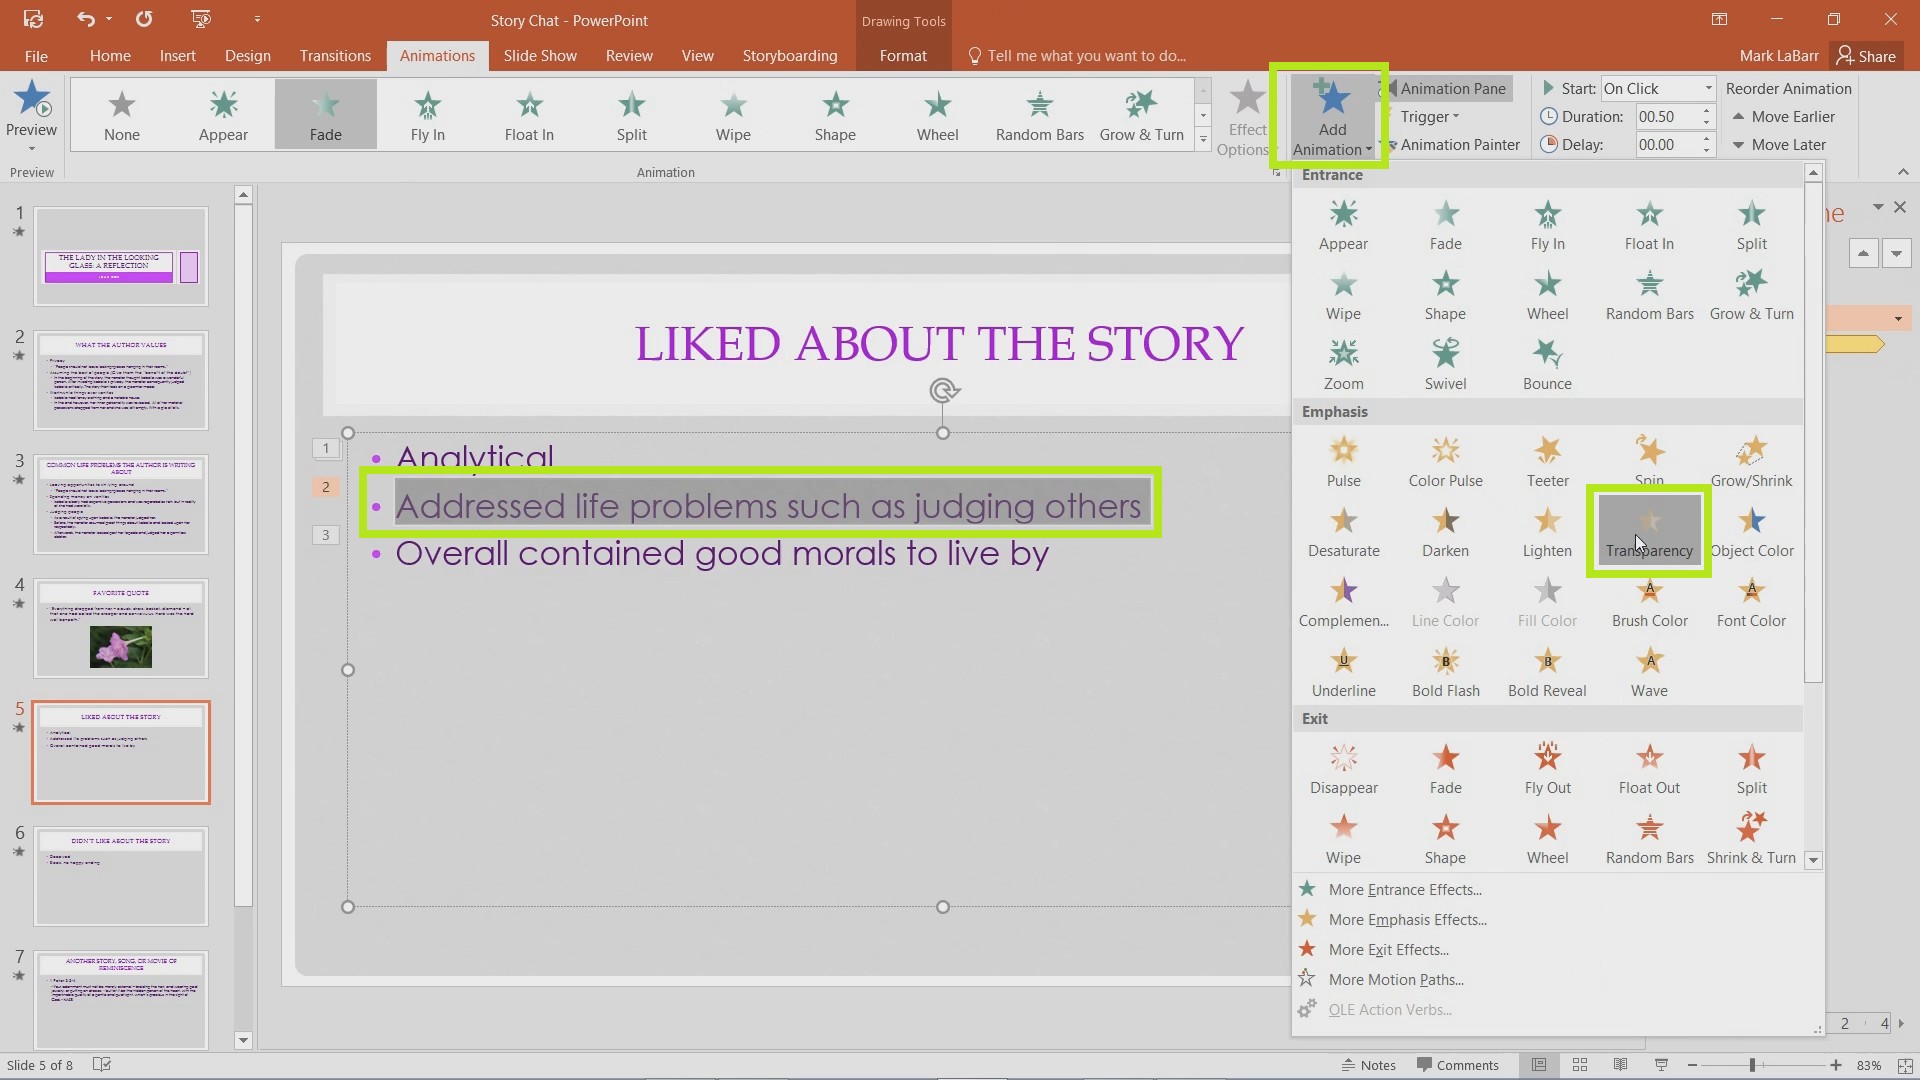The image size is (1920, 1080).
Task: Open the Transitions ribbon tab
Action: click(x=335, y=55)
